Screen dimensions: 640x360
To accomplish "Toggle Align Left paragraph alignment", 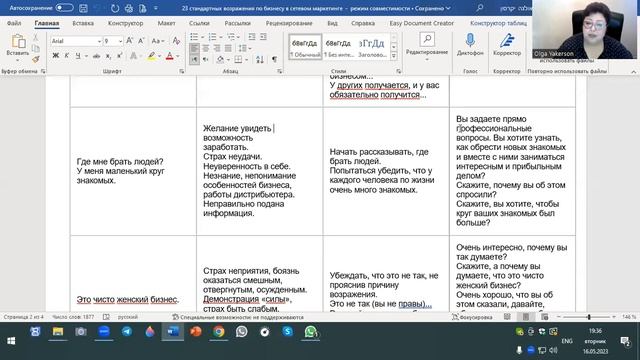I will [x=194, y=49].
